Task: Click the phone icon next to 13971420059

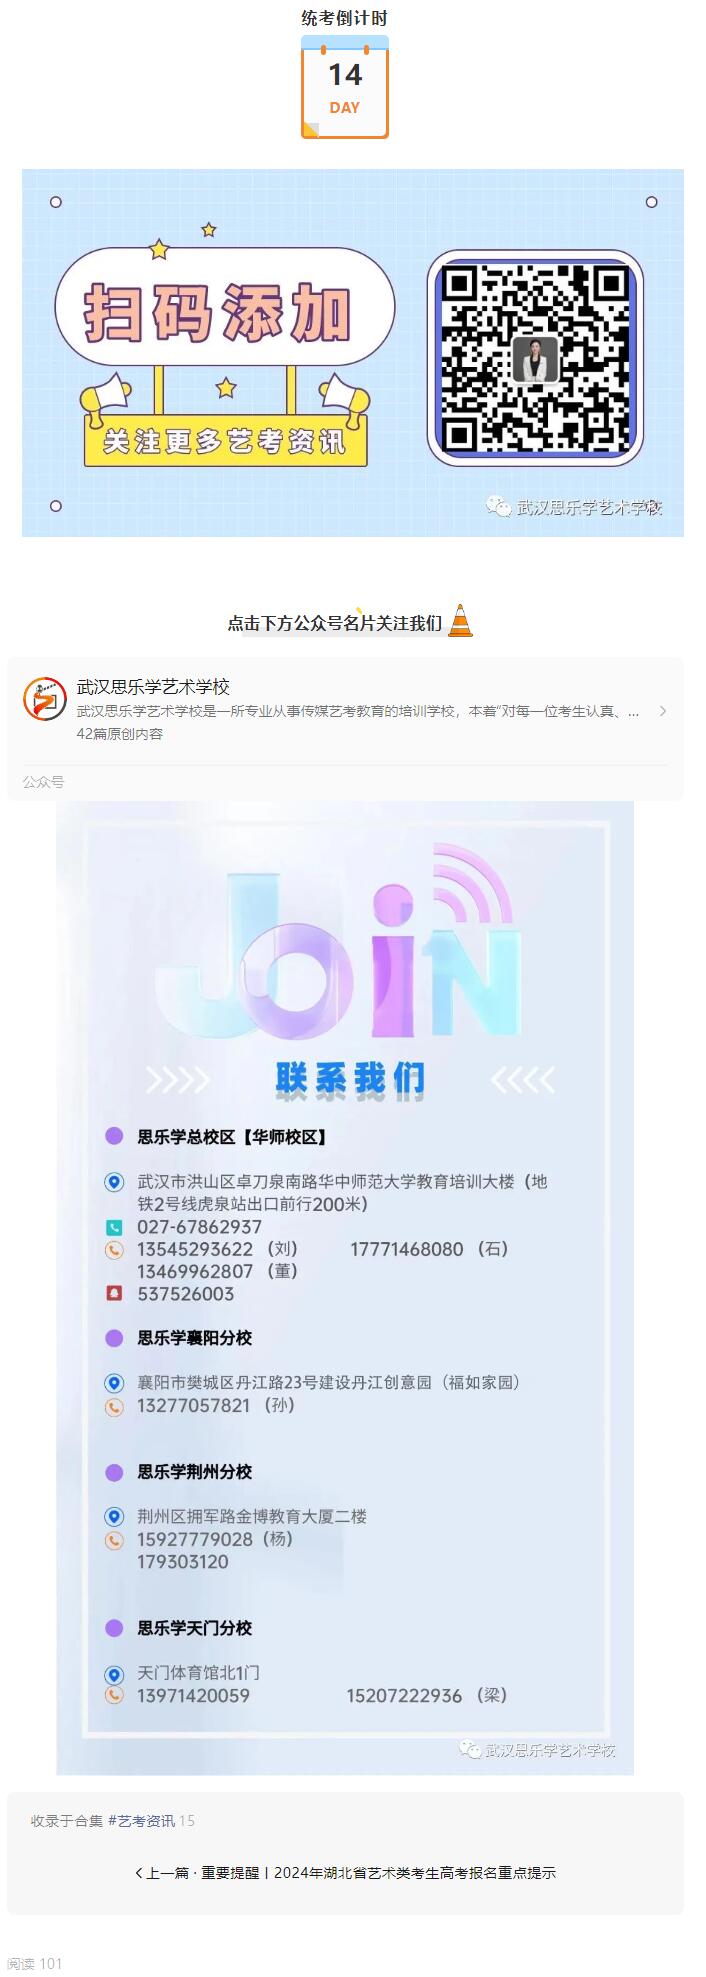Action: click(115, 1695)
